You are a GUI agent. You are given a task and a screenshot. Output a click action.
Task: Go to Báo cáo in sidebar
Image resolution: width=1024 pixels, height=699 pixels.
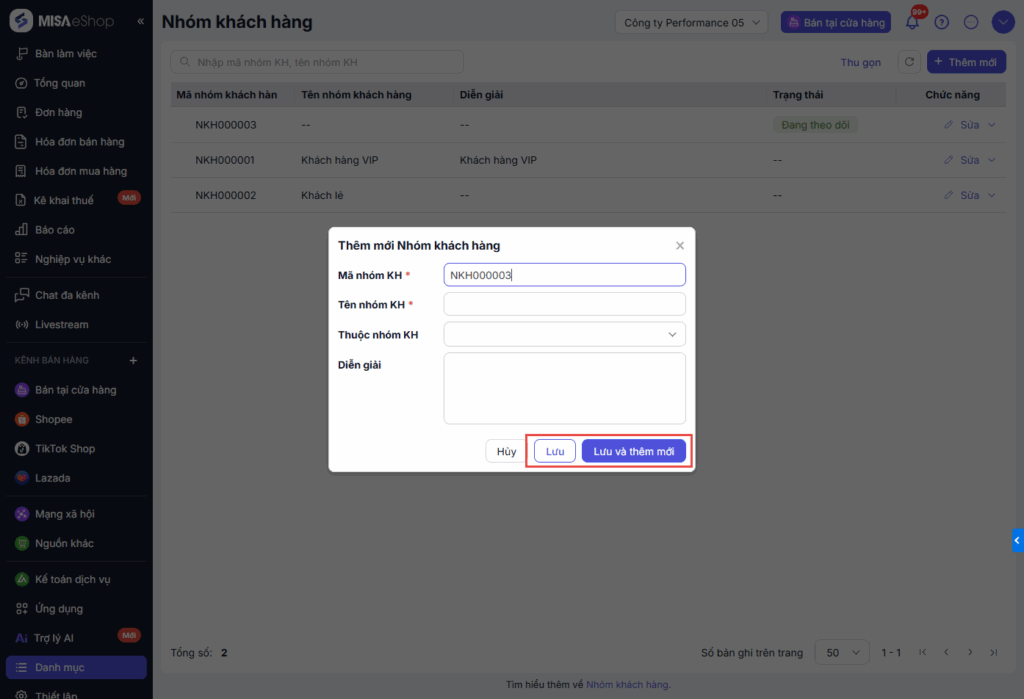tap(54, 230)
